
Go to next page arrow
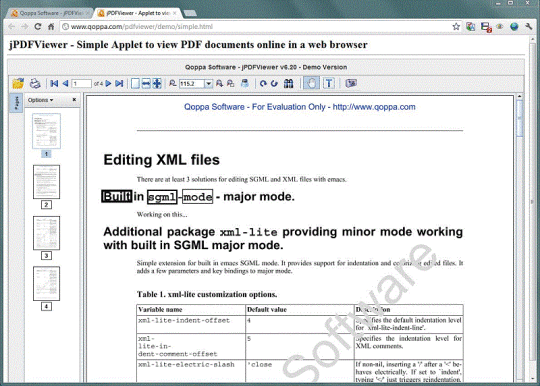108,83
